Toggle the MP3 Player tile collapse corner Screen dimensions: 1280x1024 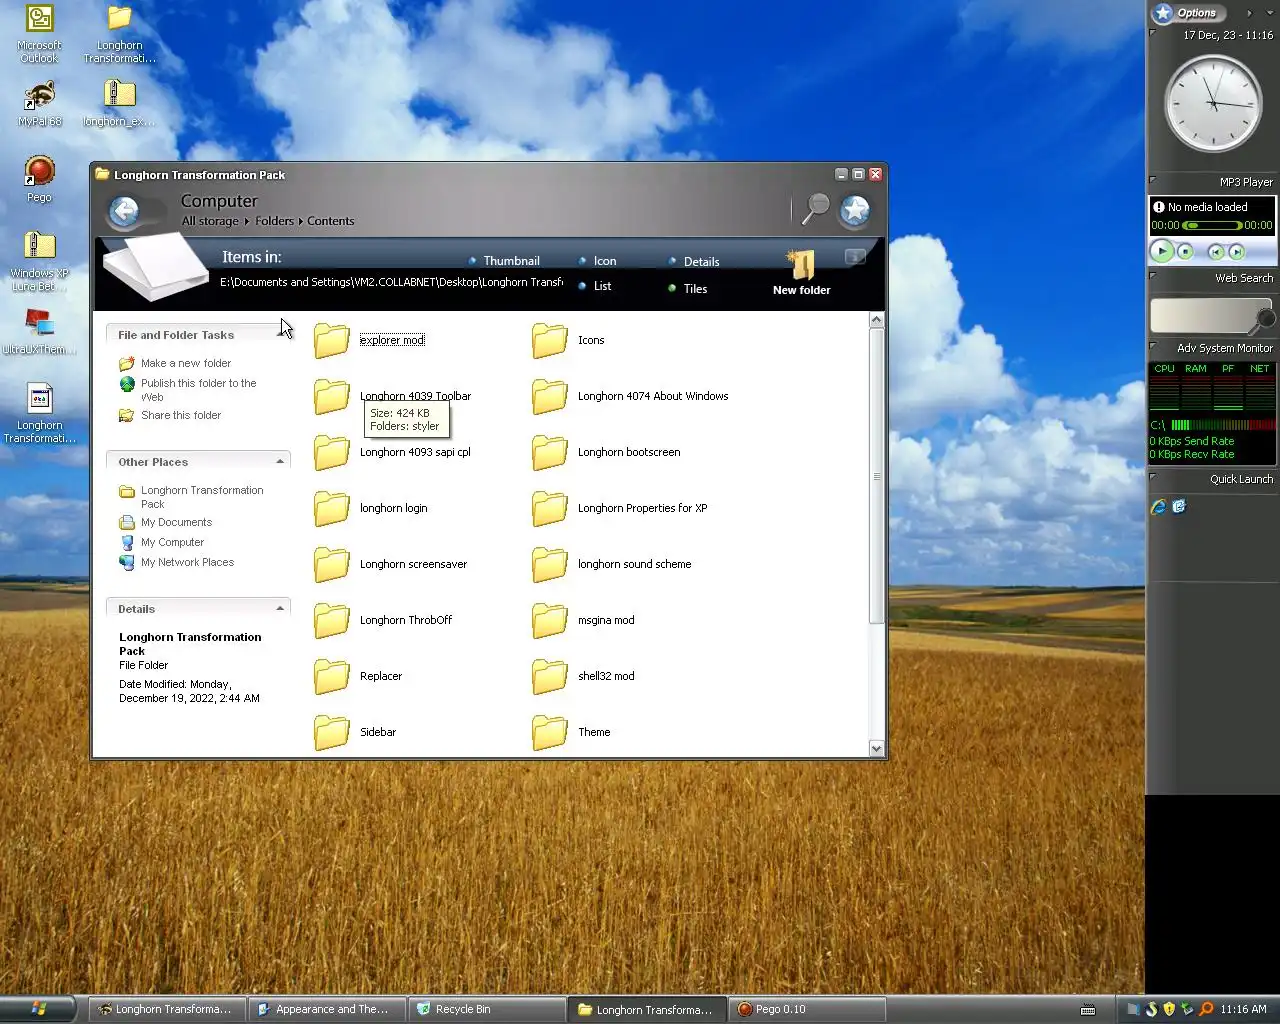coord(1152,179)
